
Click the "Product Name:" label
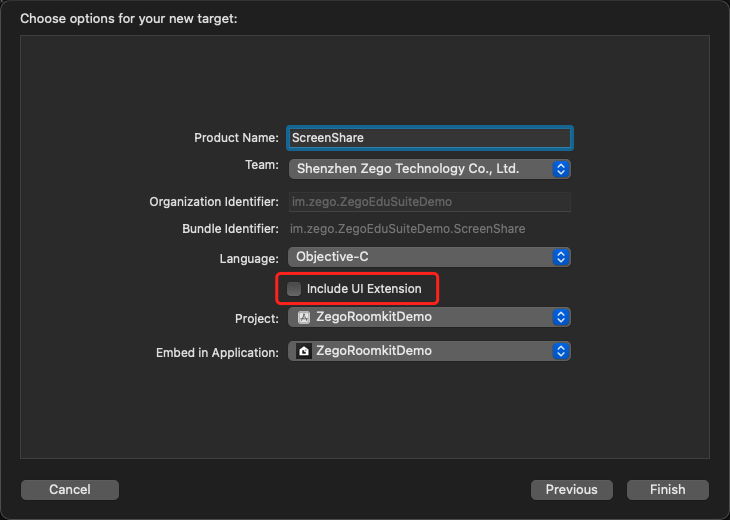tap(236, 138)
